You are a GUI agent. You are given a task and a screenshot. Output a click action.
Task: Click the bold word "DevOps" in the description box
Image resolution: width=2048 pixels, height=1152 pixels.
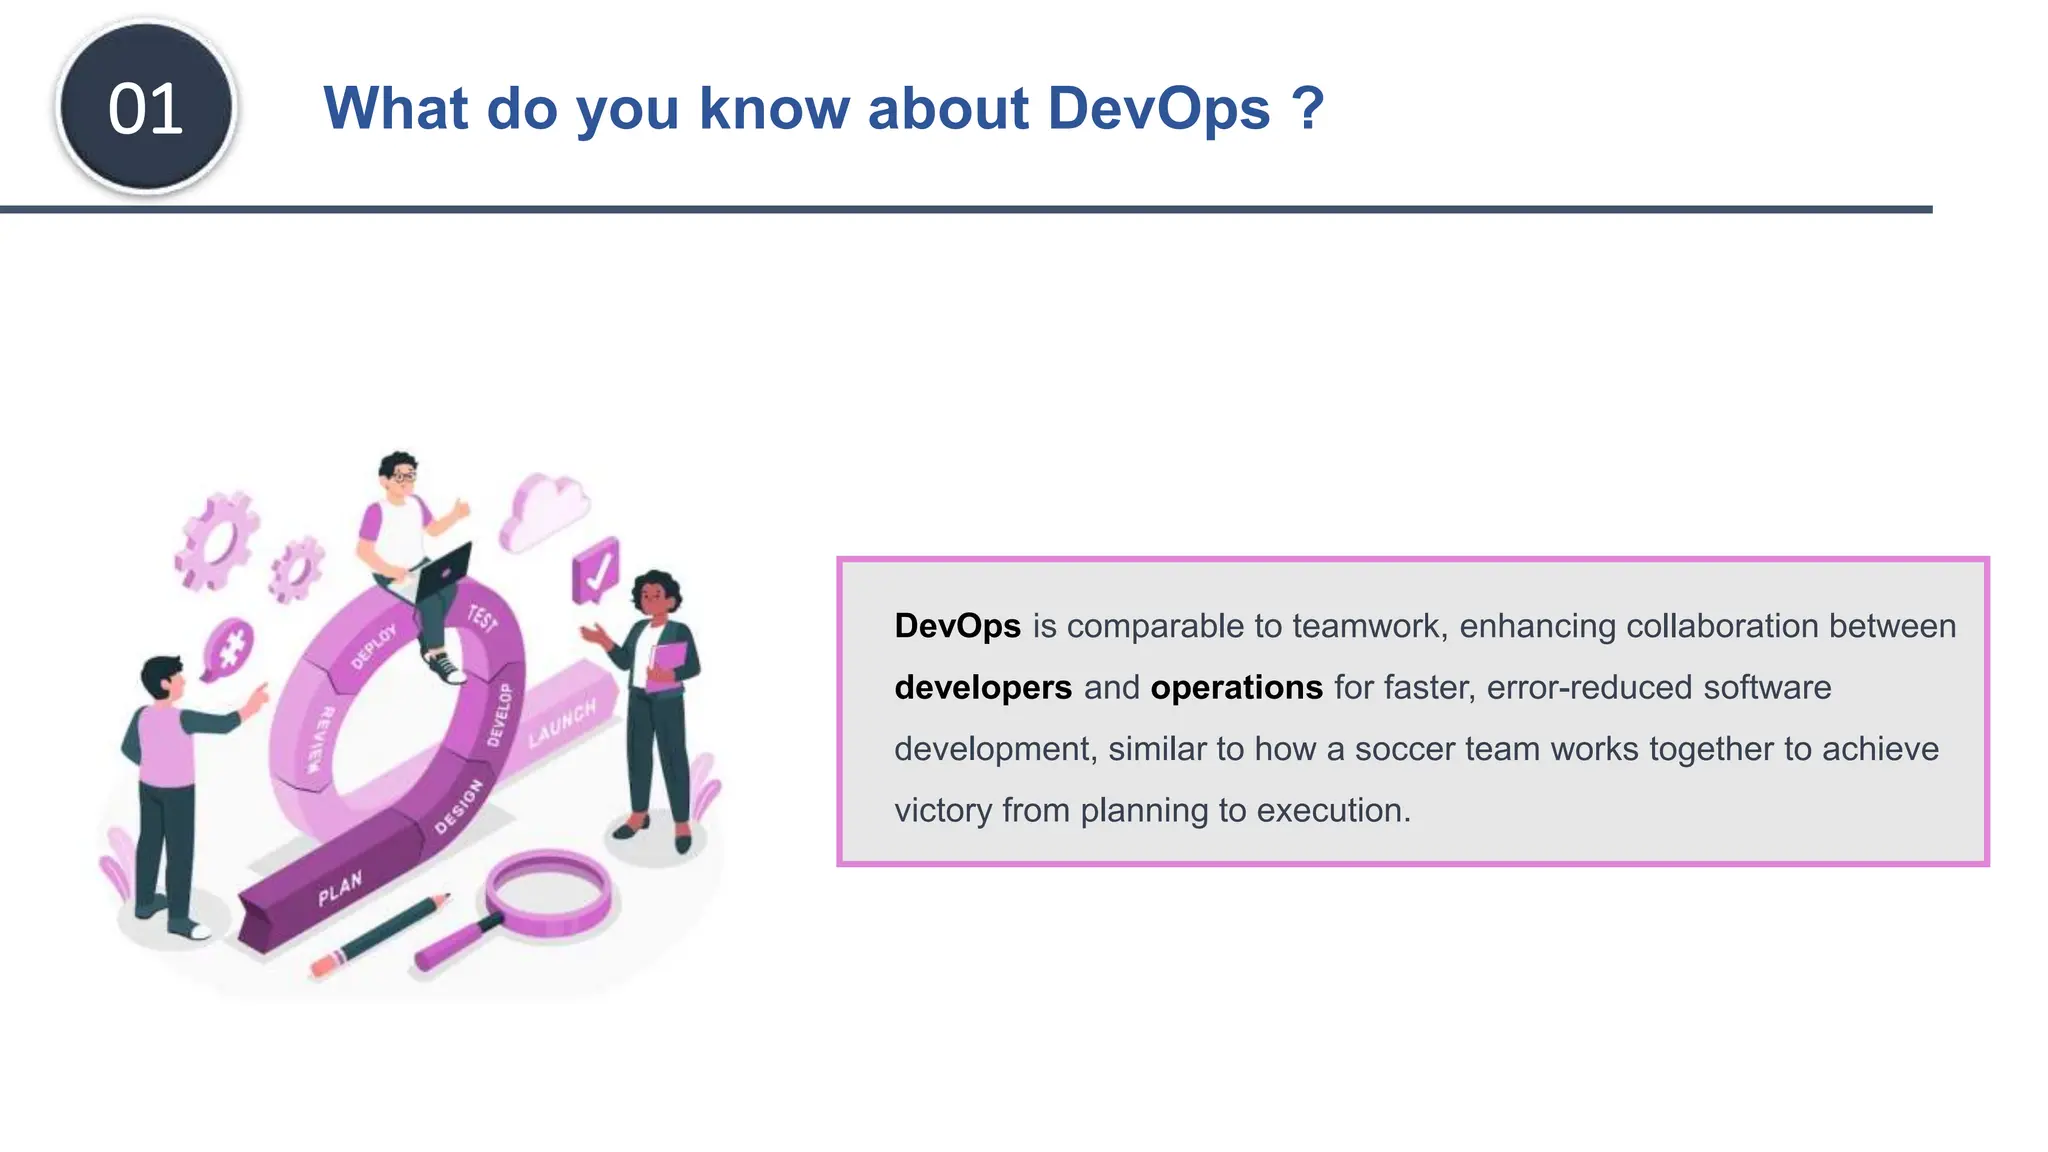[957, 626]
